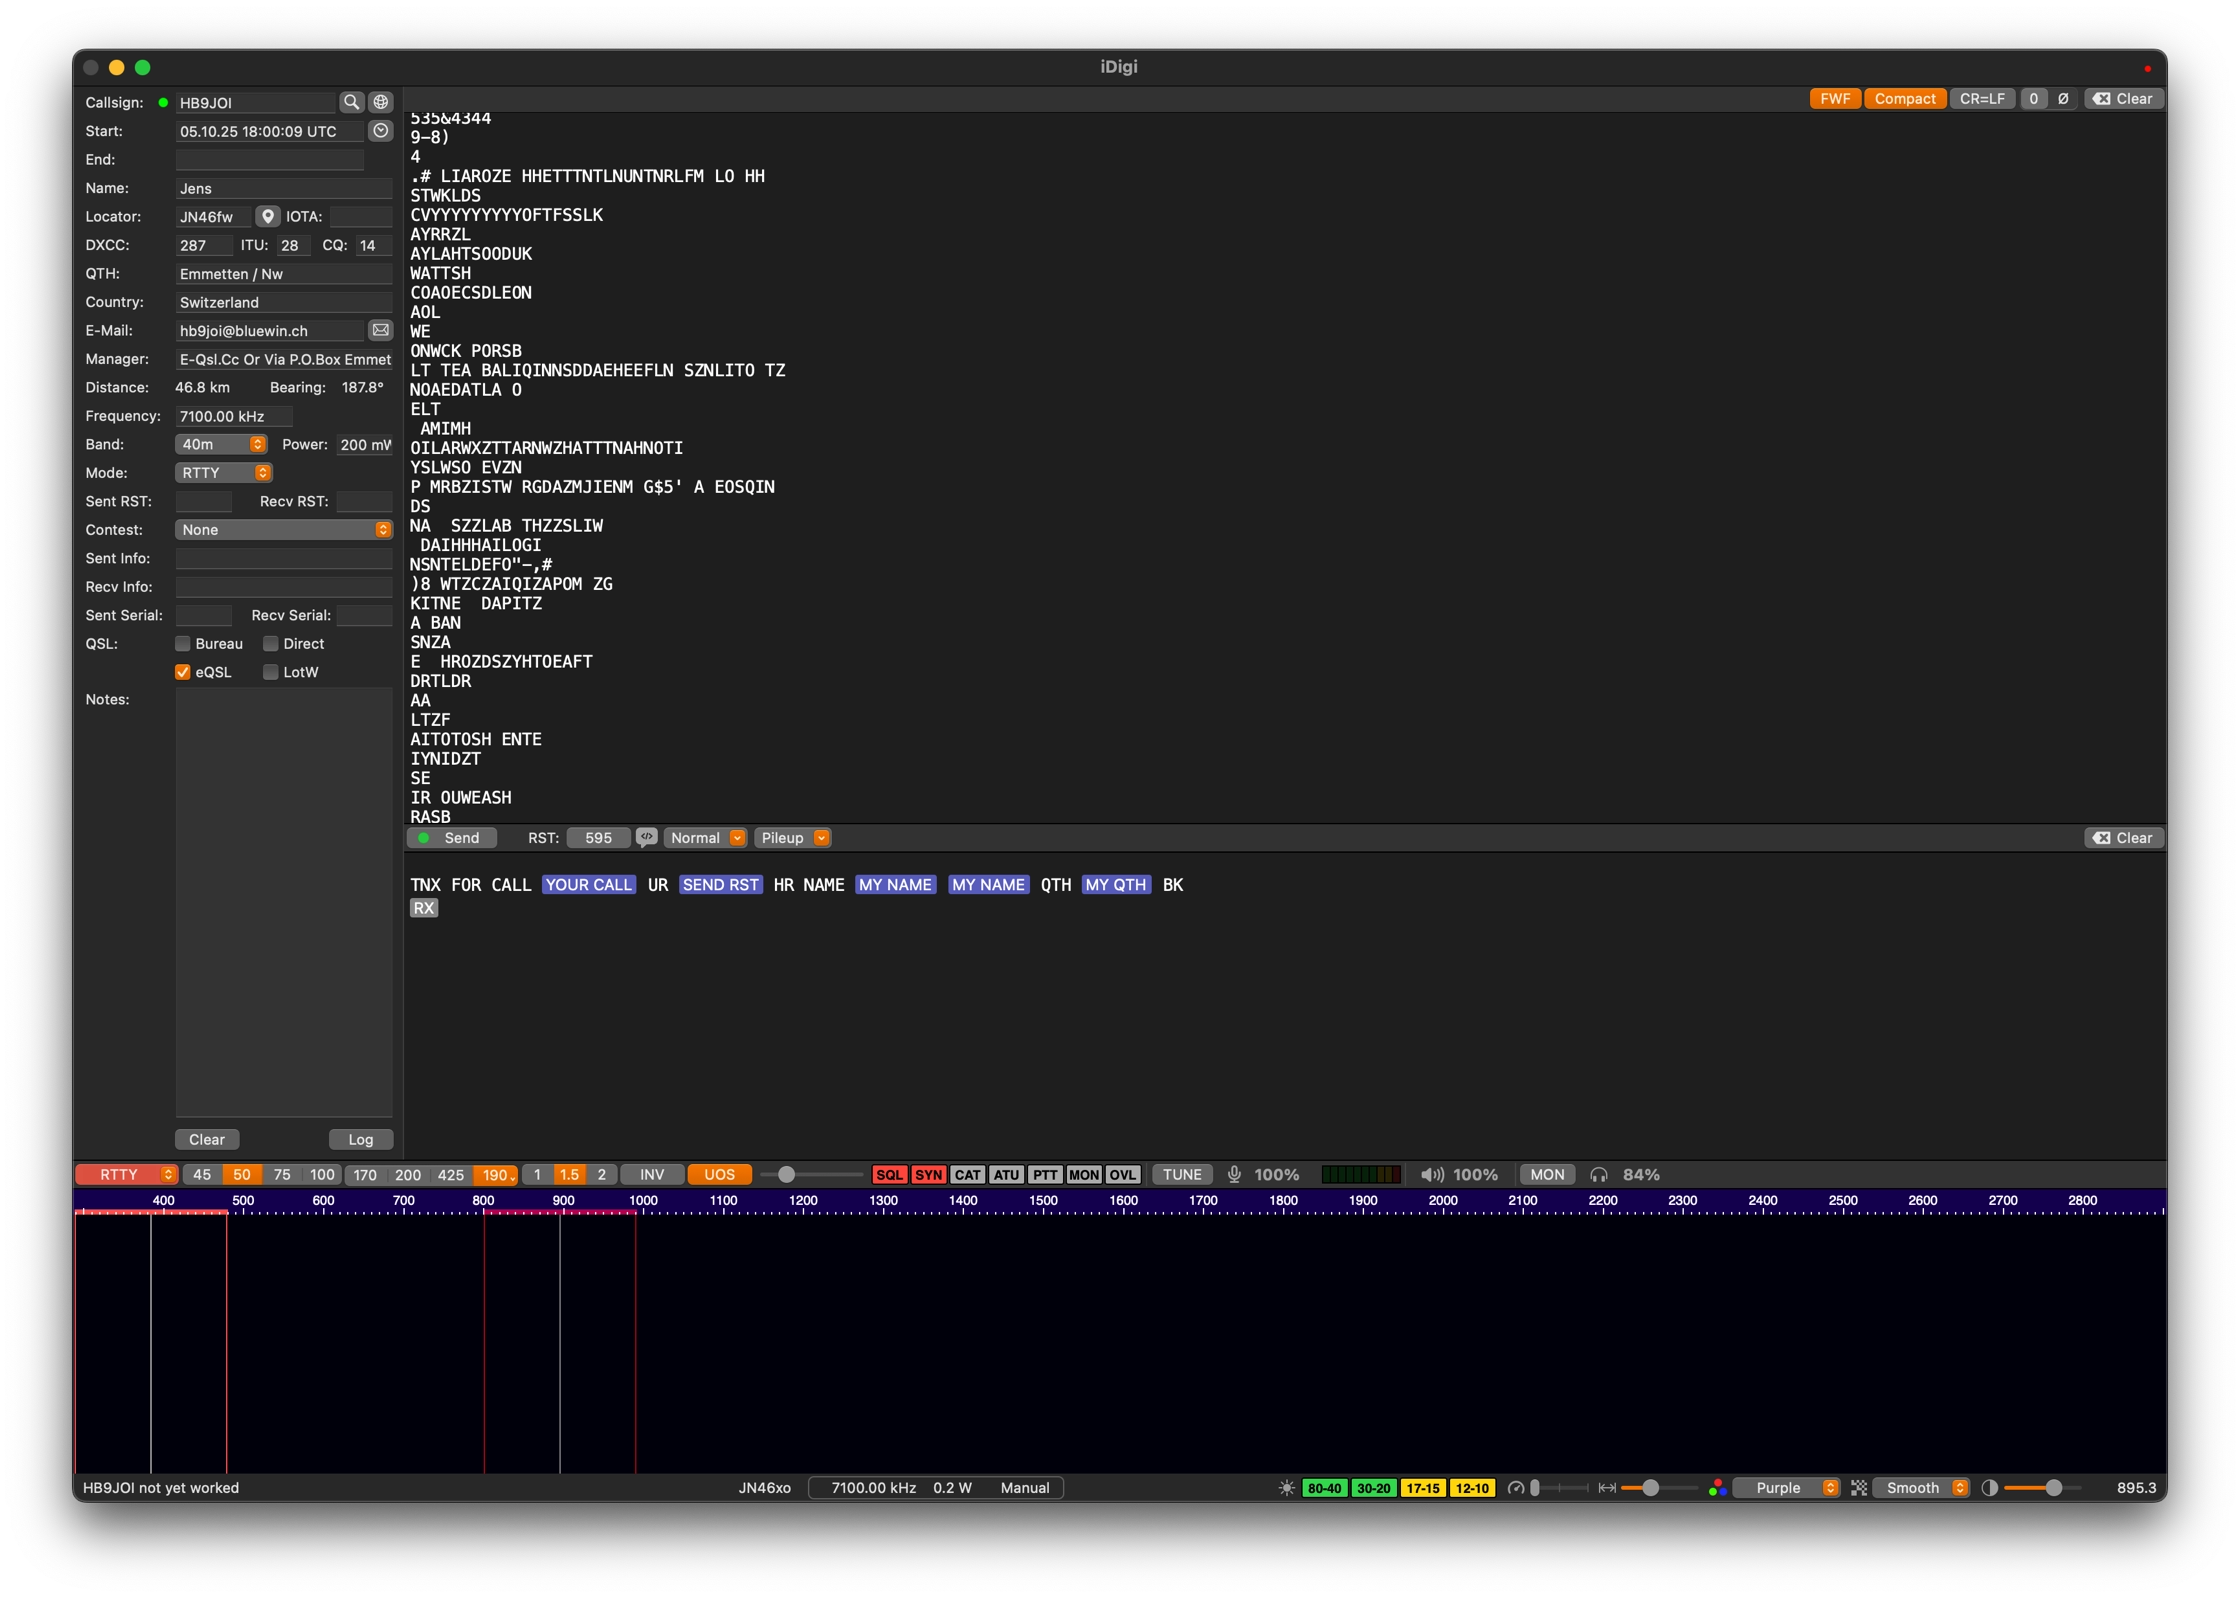This screenshot has height=1598, width=2240.
Task: Click the slashed-zero icon in top toolbar
Action: [2063, 99]
